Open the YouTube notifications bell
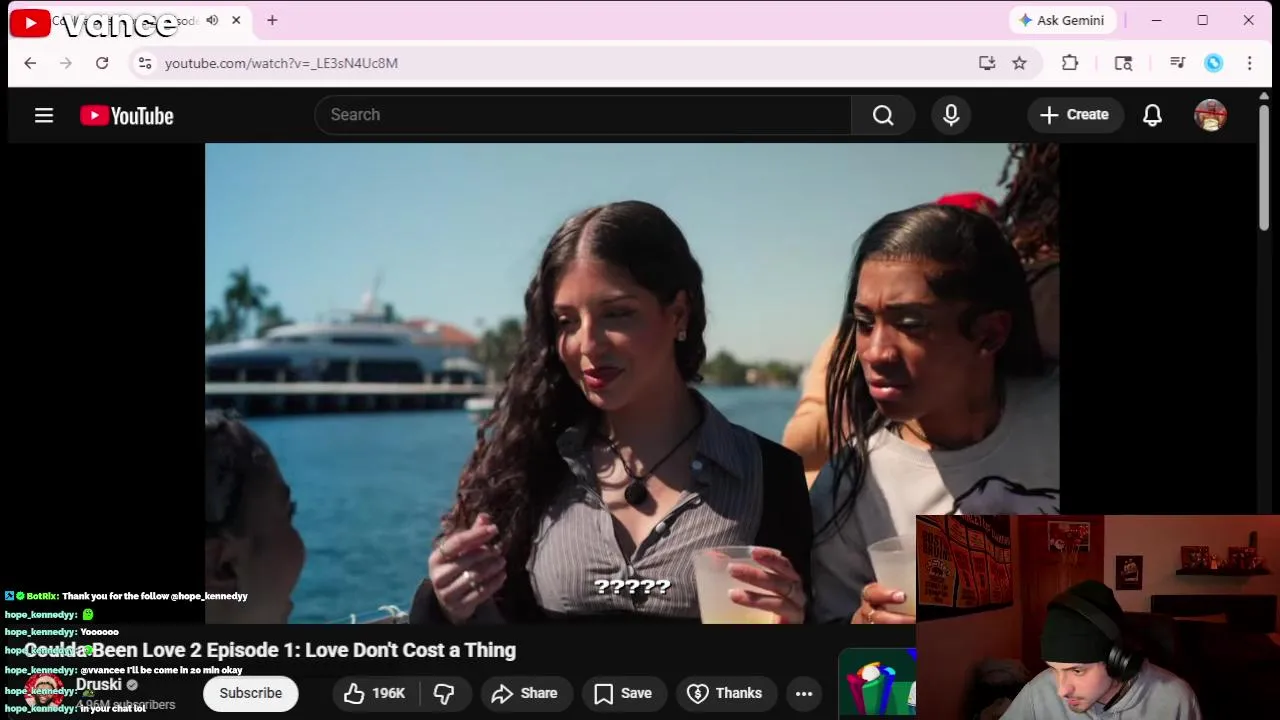1280x720 pixels. [1152, 115]
